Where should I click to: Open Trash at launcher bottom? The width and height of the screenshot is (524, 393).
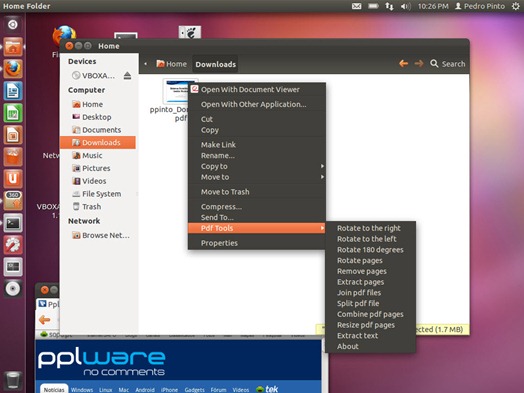click(13, 380)
